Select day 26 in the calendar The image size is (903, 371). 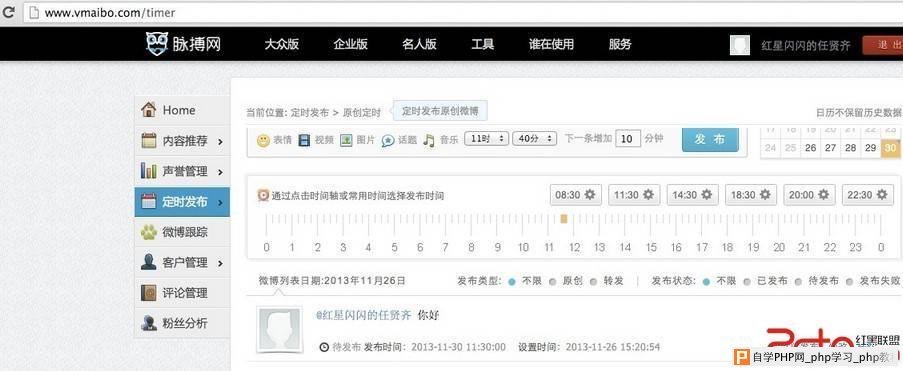coord(810,148)
